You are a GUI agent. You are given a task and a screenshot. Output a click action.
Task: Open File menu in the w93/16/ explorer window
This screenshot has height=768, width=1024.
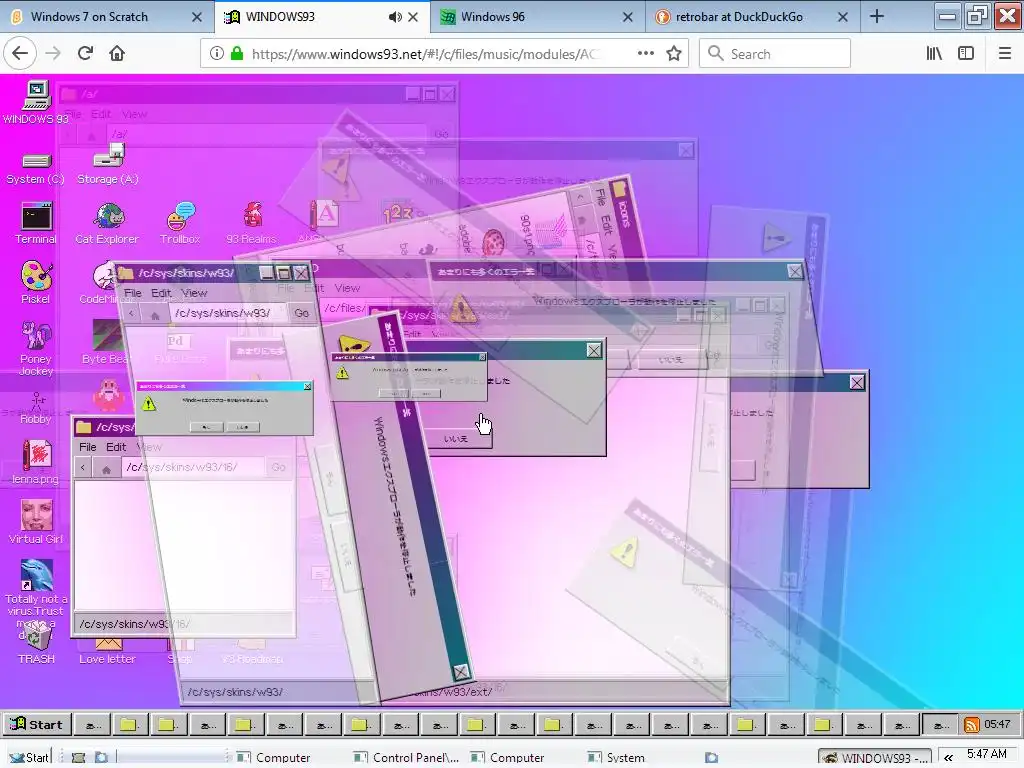tap(88, 447)
